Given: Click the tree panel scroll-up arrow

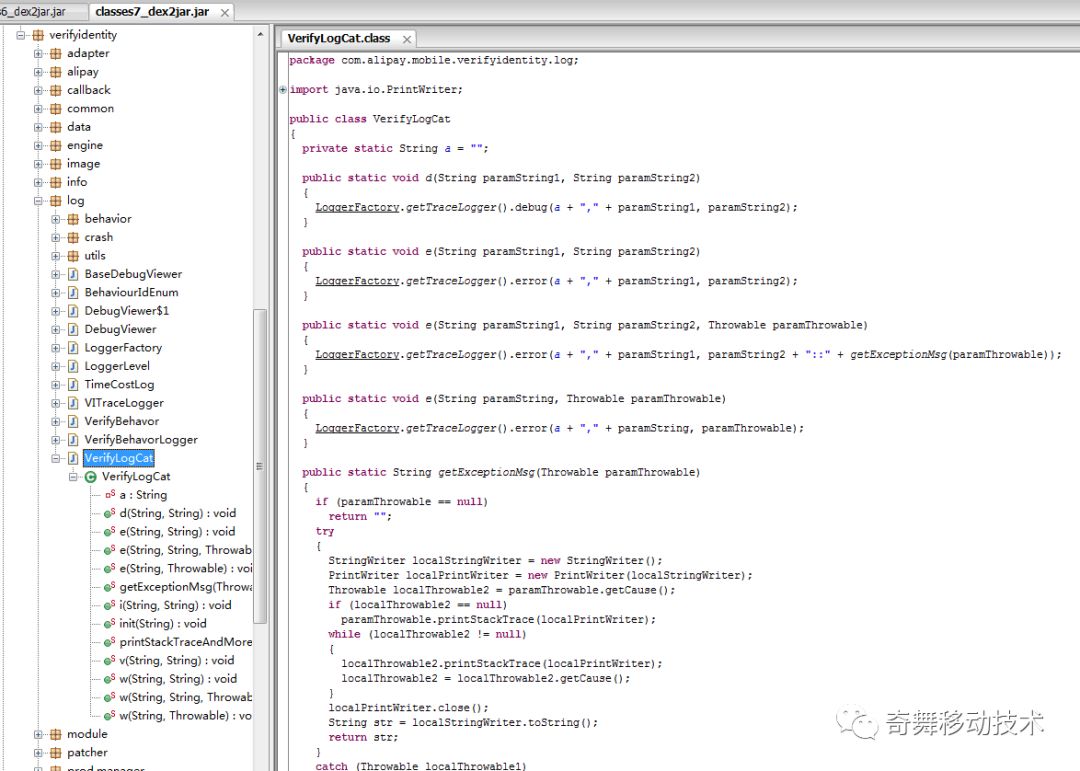Looking at the screenshot, I should pos(260,34).
